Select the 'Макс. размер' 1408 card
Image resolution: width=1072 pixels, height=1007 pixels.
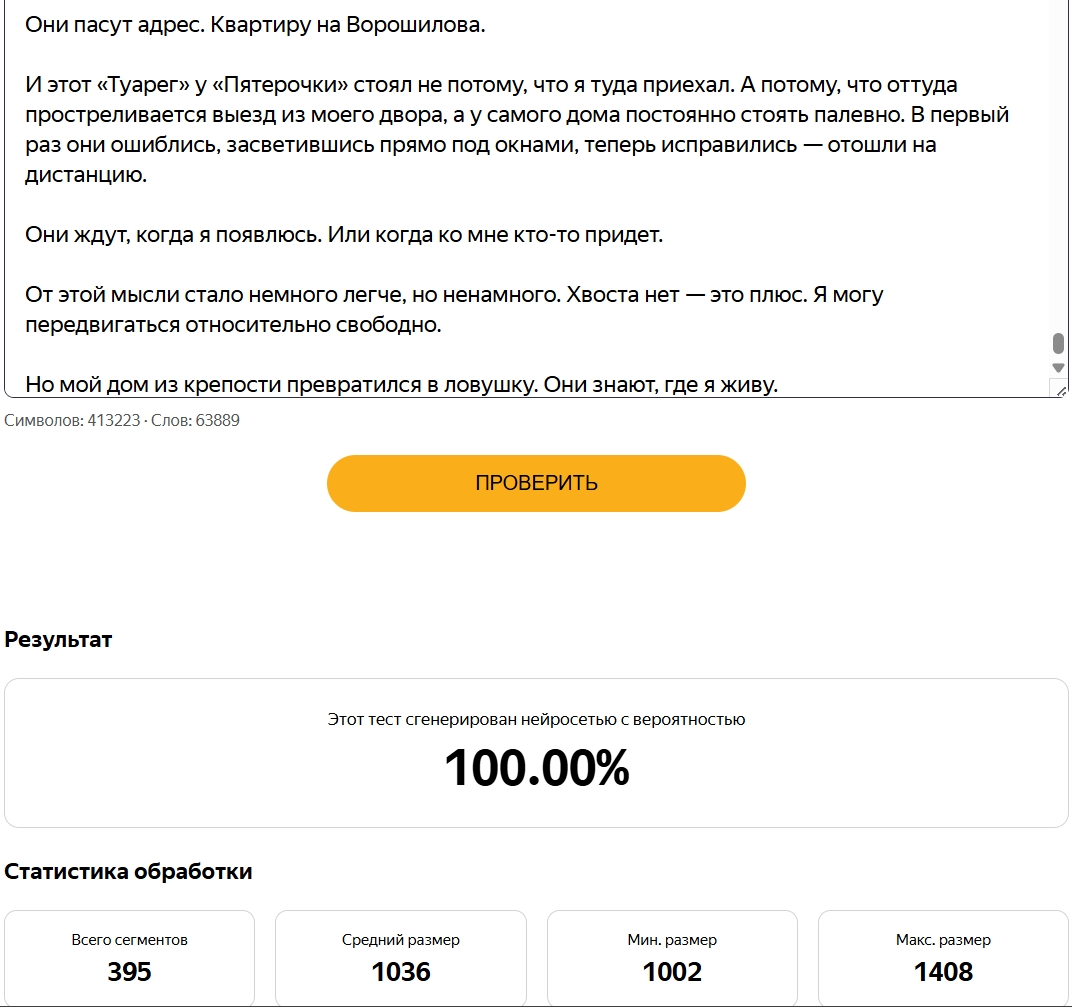pyautogui.click(x=943, y=958)
